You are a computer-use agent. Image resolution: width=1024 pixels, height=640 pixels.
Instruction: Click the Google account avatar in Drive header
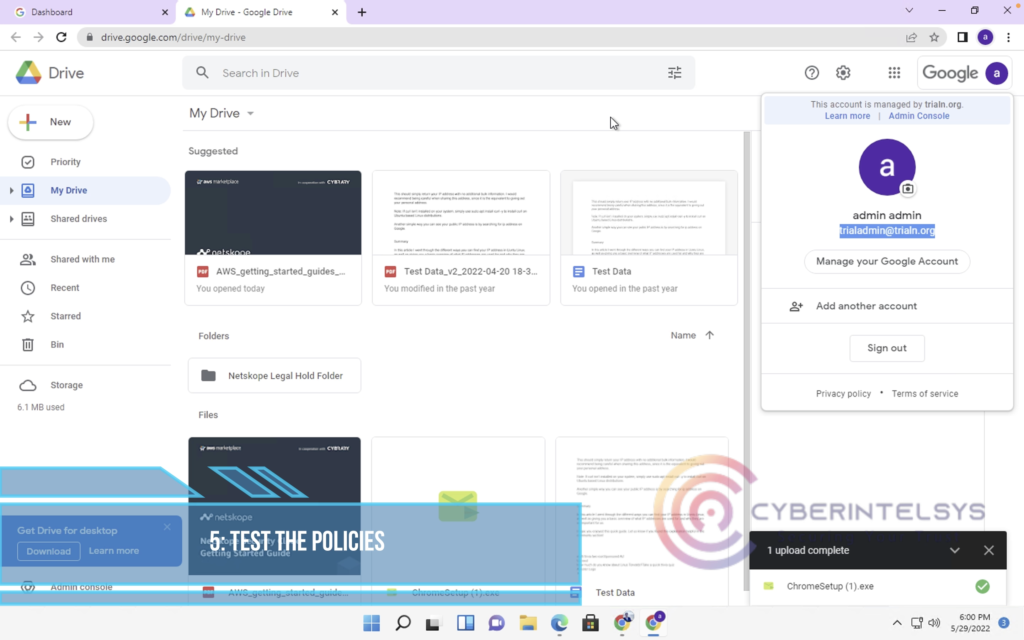(997, 73)
